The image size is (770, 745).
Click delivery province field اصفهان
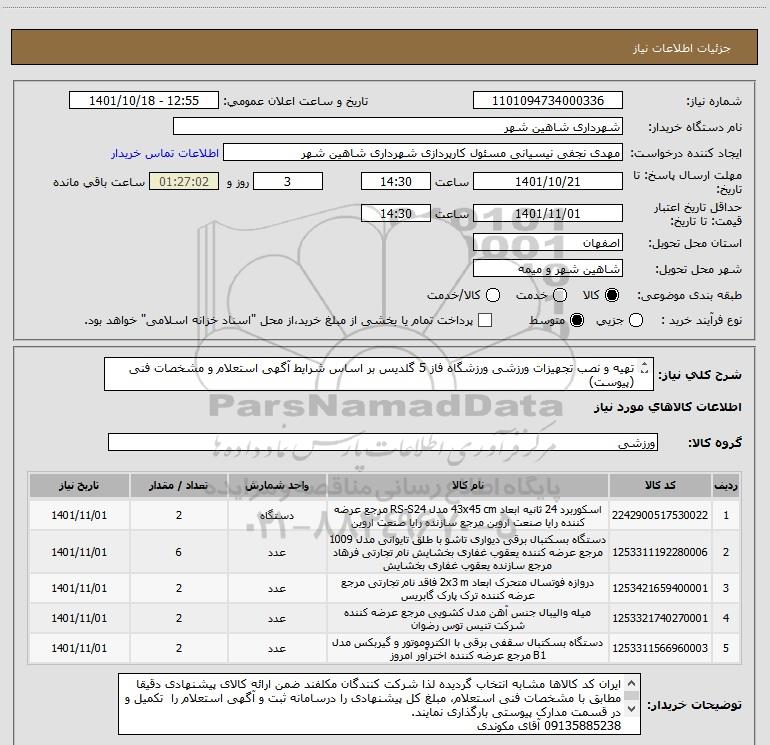coord(548,243)
